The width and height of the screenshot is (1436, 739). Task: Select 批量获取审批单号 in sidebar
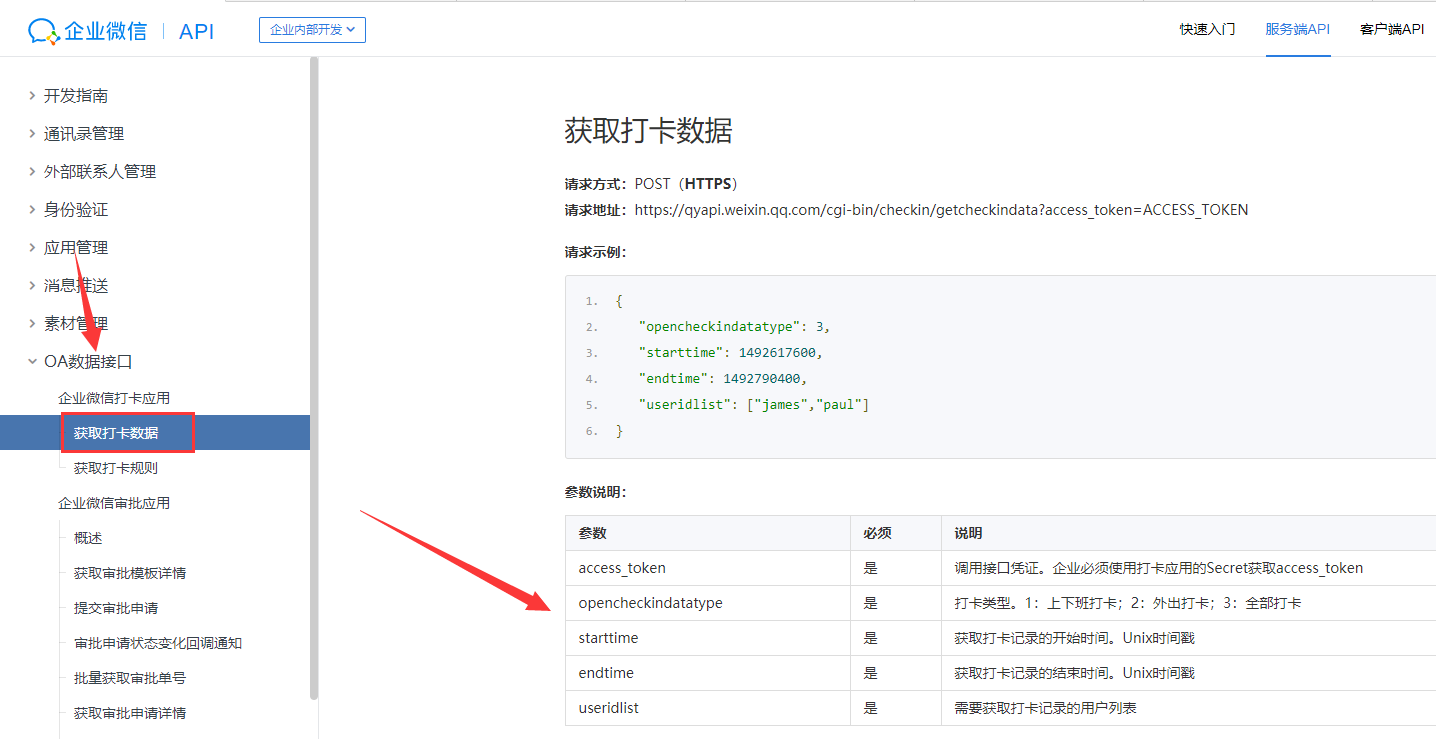tap(130, 678)
